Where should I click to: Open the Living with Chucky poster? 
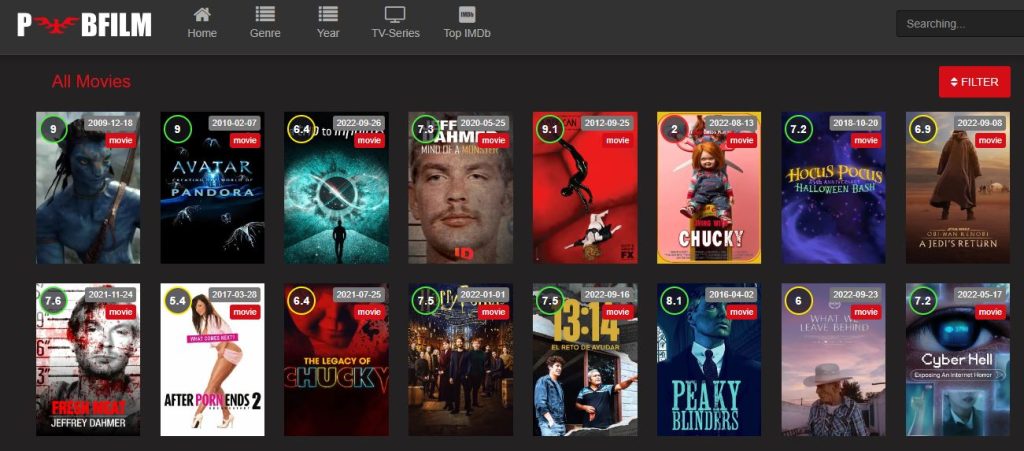[x=709, y=188]
